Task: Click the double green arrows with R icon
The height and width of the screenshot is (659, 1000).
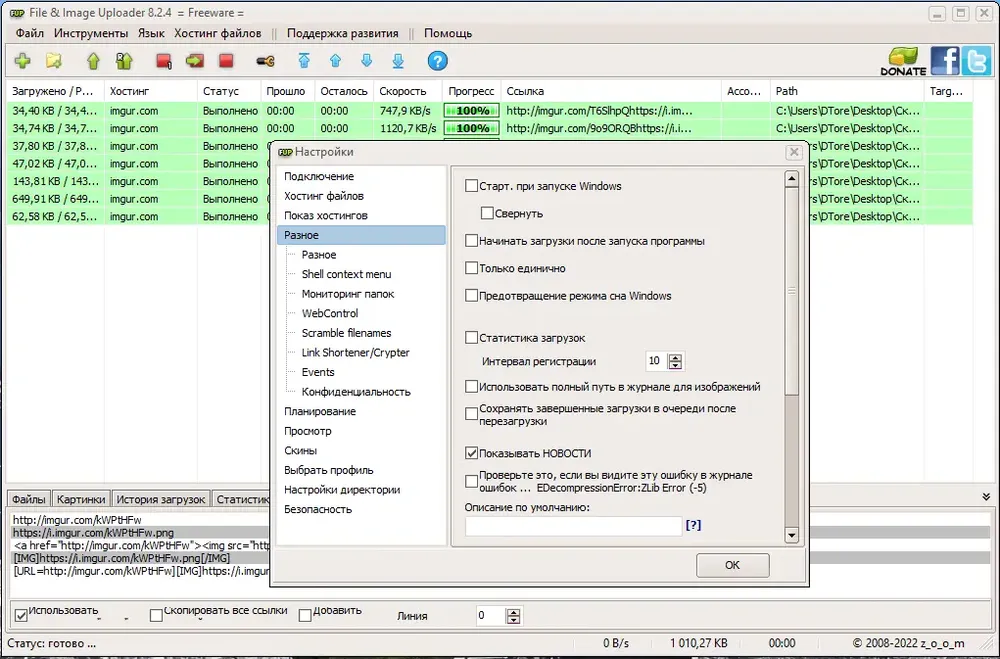Action: pyautogui.click(x=124, y=61)
